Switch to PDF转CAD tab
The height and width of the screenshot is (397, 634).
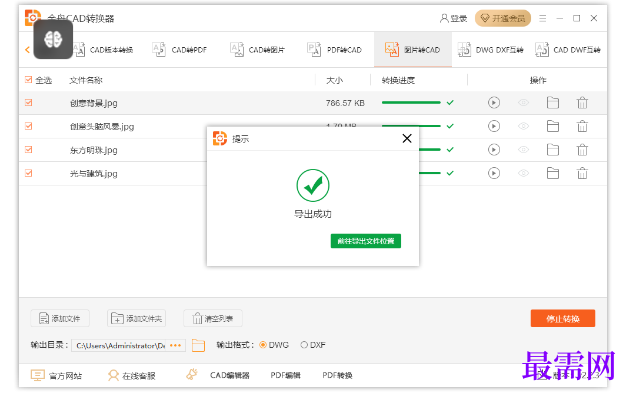[334, 50]
